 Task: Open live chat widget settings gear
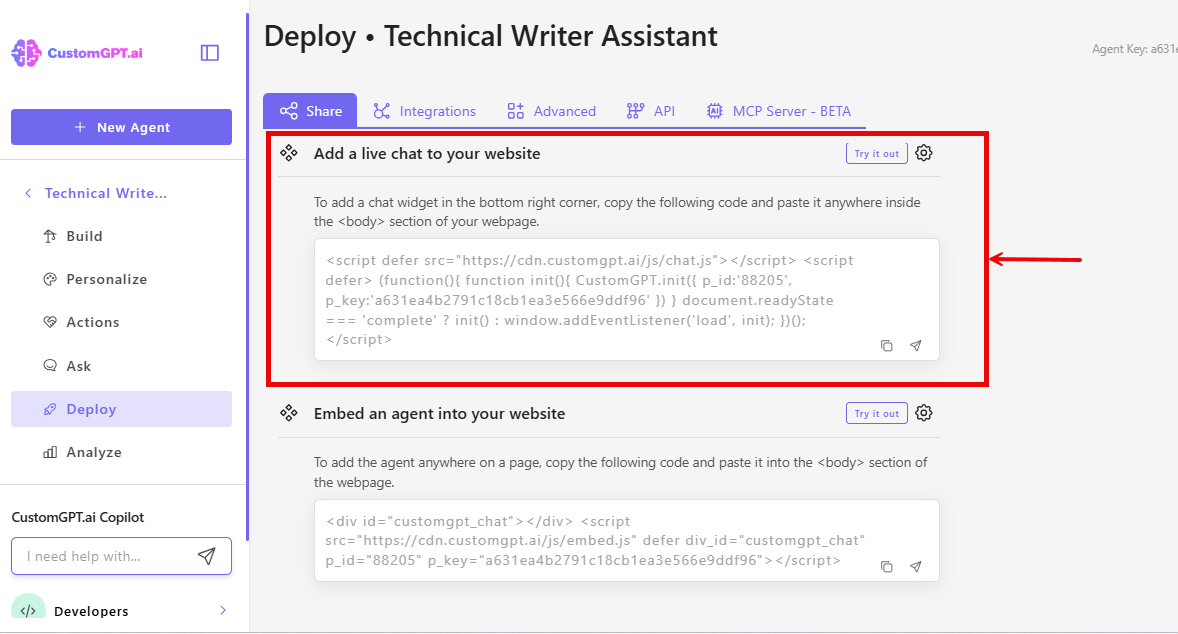click(924, 153)
